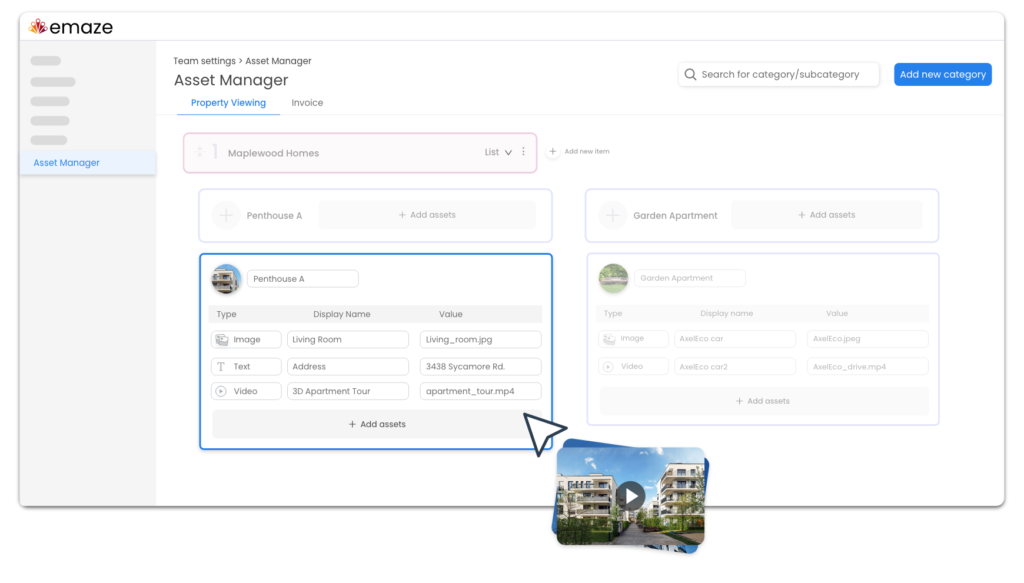Click the Search for category/subcategory field
The width and height of the screenshot is (1024, 583).
[778, 74]
